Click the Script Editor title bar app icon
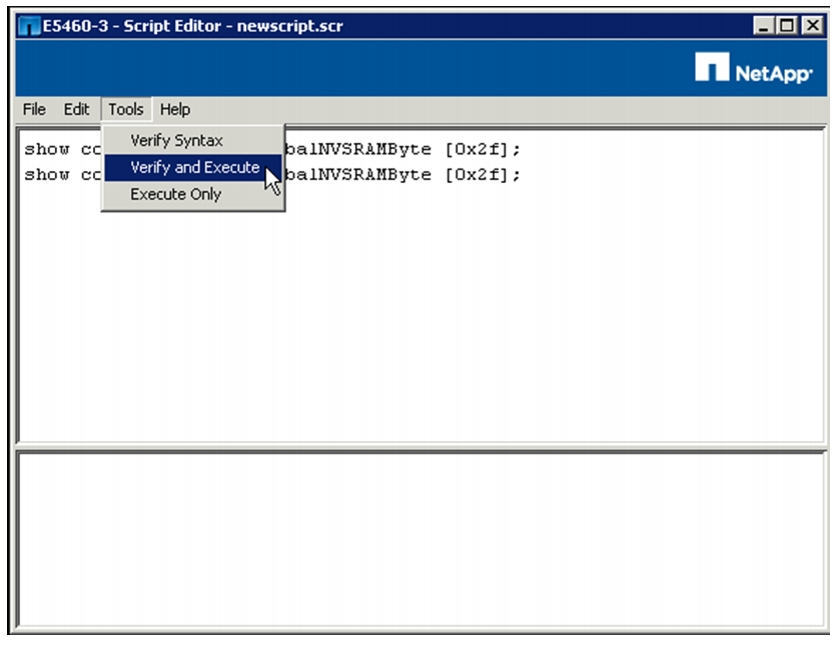832x669 pixels. tap(29, 26)
